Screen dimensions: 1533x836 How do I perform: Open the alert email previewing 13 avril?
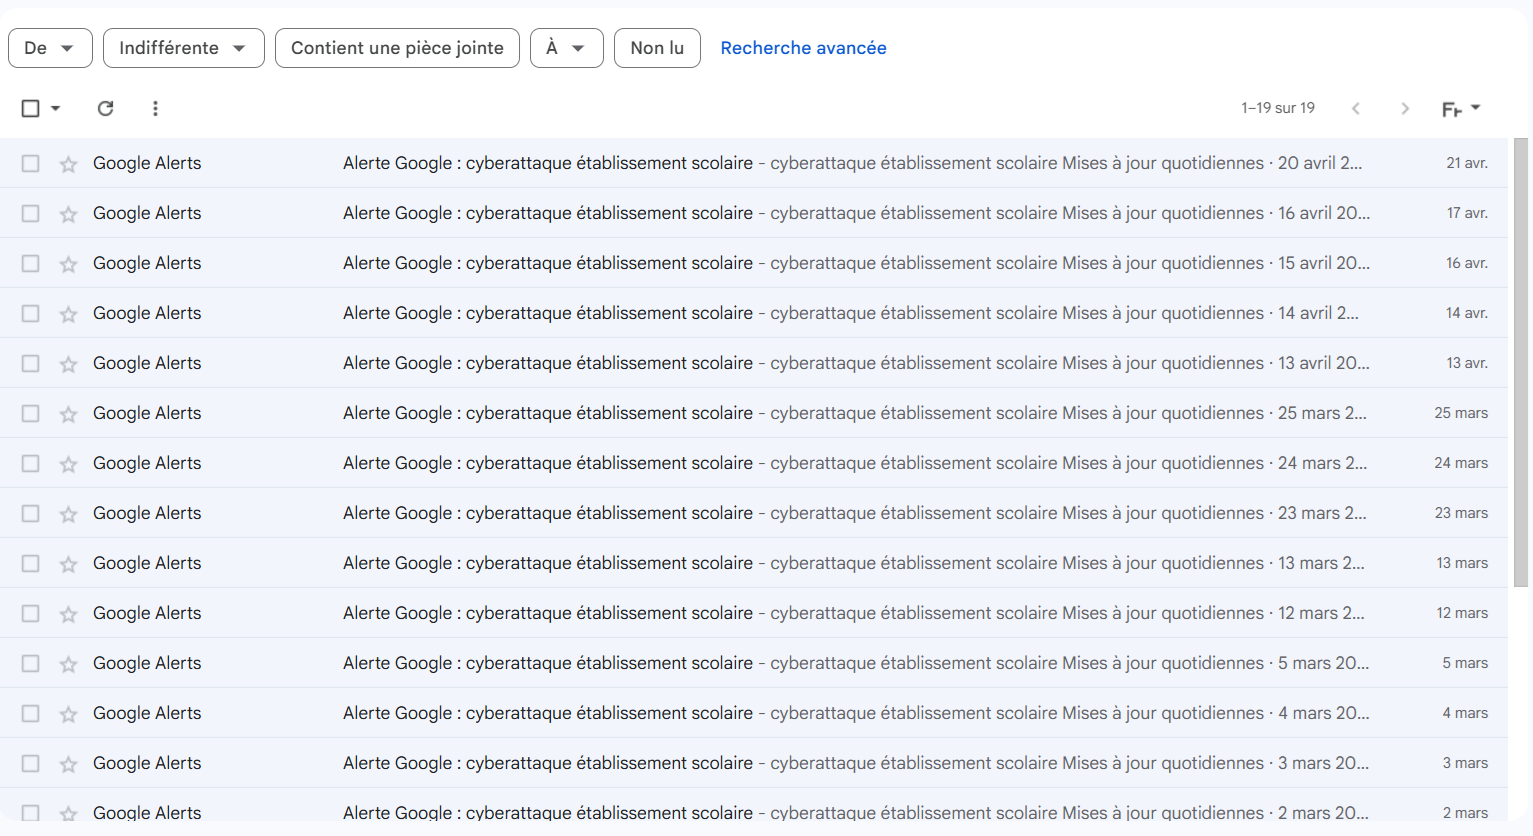click(754, 363)
